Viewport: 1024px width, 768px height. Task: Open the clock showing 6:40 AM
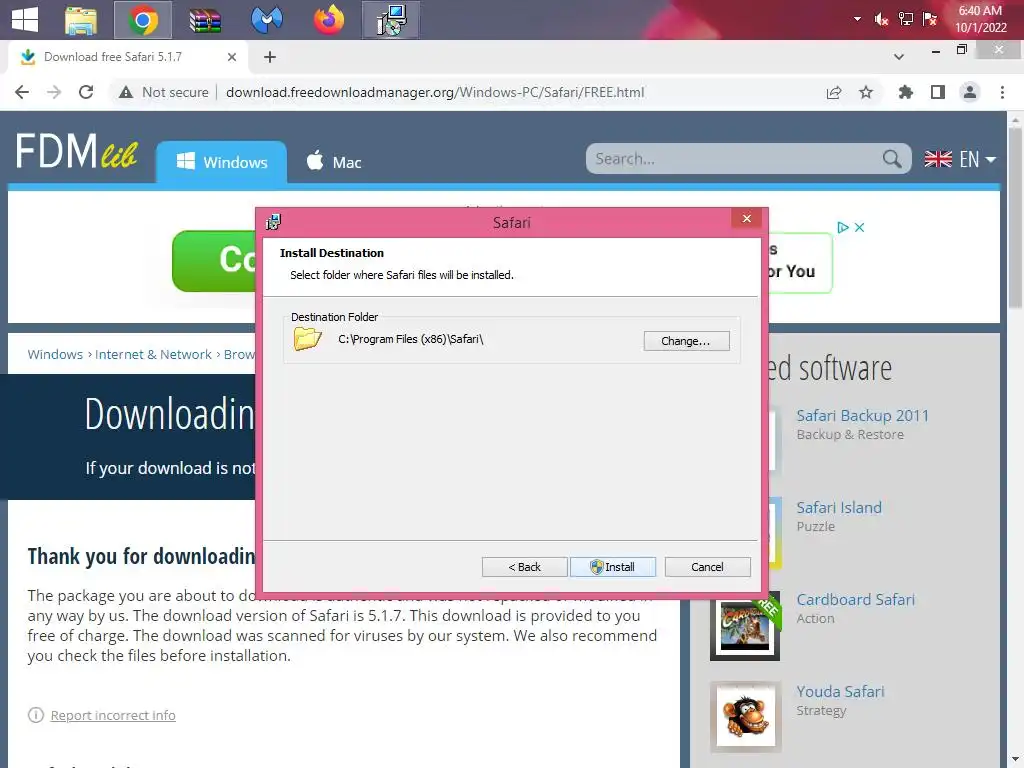(x=980, y=19)
